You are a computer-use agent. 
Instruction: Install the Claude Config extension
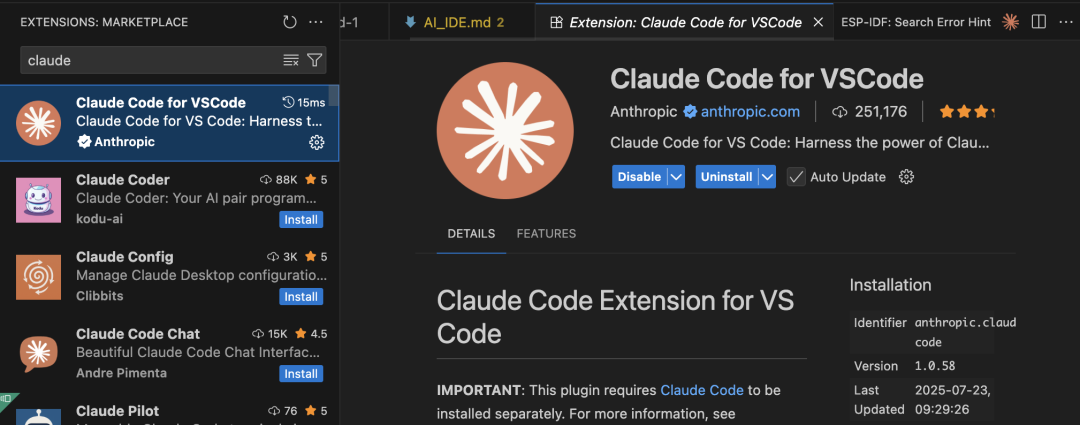pos(301,297)
